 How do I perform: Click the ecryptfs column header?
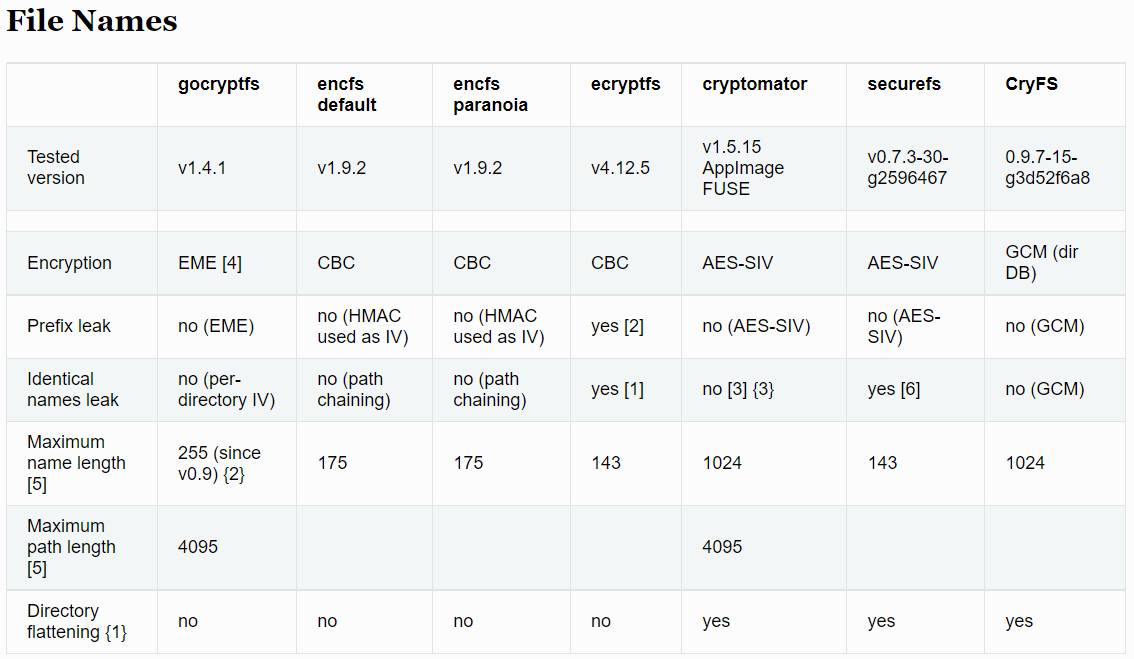click(625, 84)
